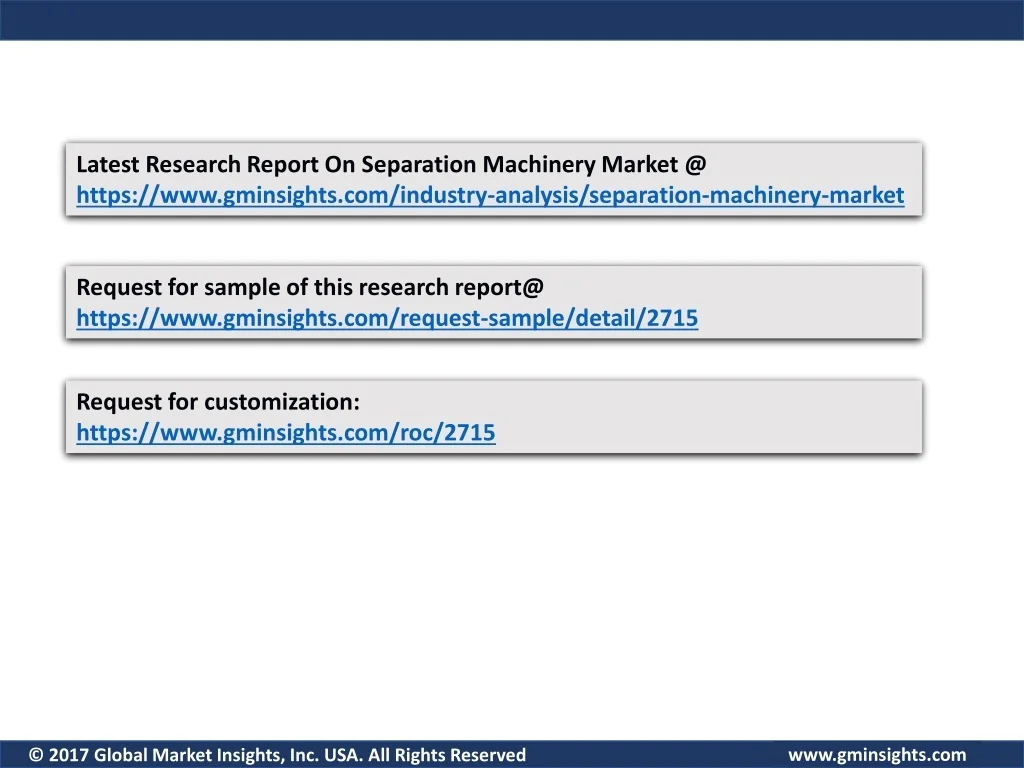Click the 'Request for customization:' label

tap(217, 402)
